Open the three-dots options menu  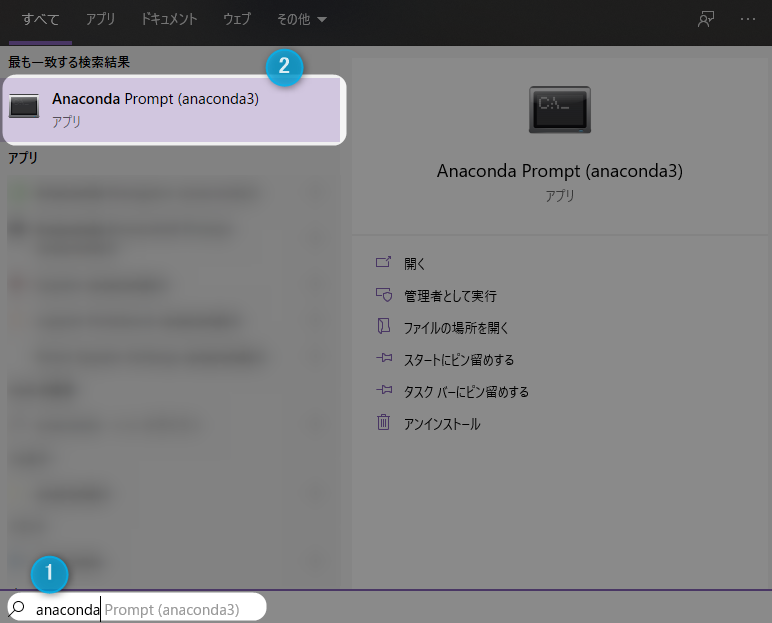pos(747,19)
